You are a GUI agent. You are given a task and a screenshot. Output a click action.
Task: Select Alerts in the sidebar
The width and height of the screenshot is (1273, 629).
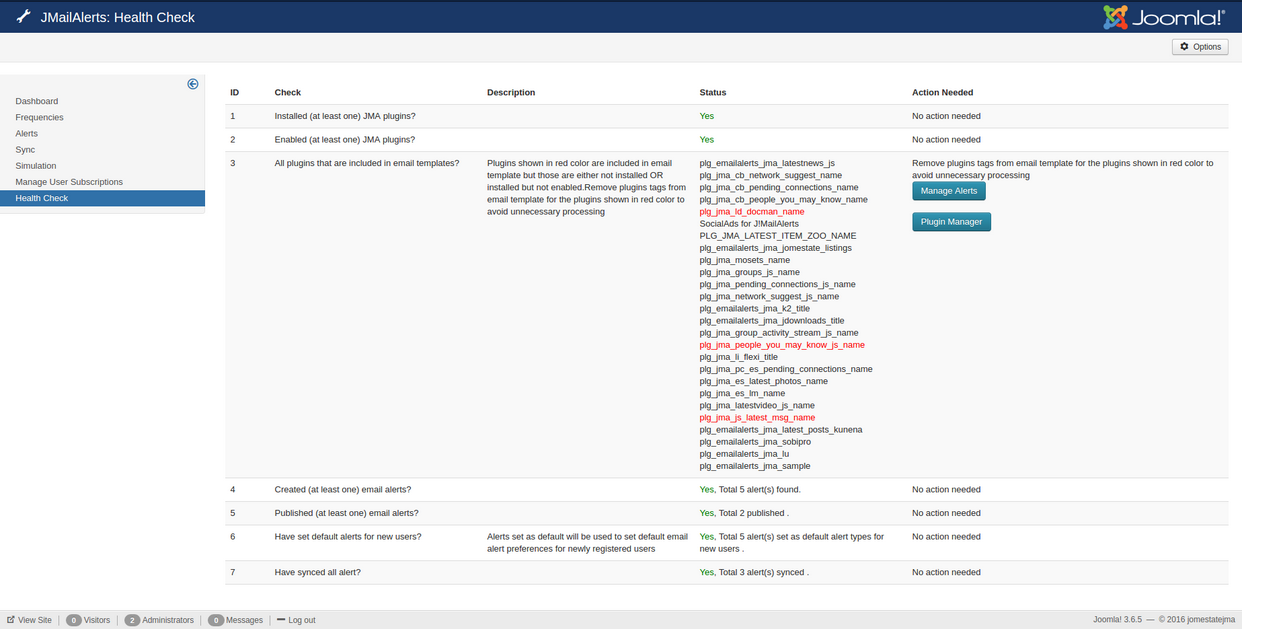(27, 133)
